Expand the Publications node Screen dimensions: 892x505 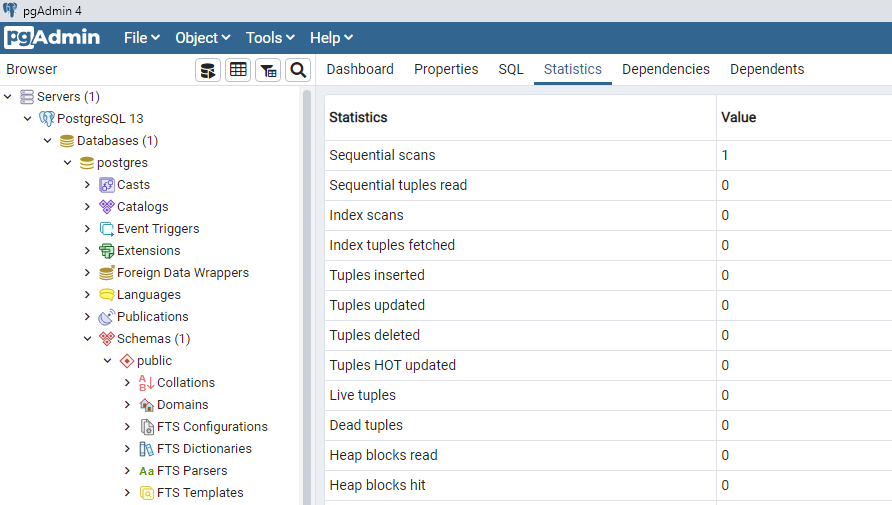pos(88,317)
